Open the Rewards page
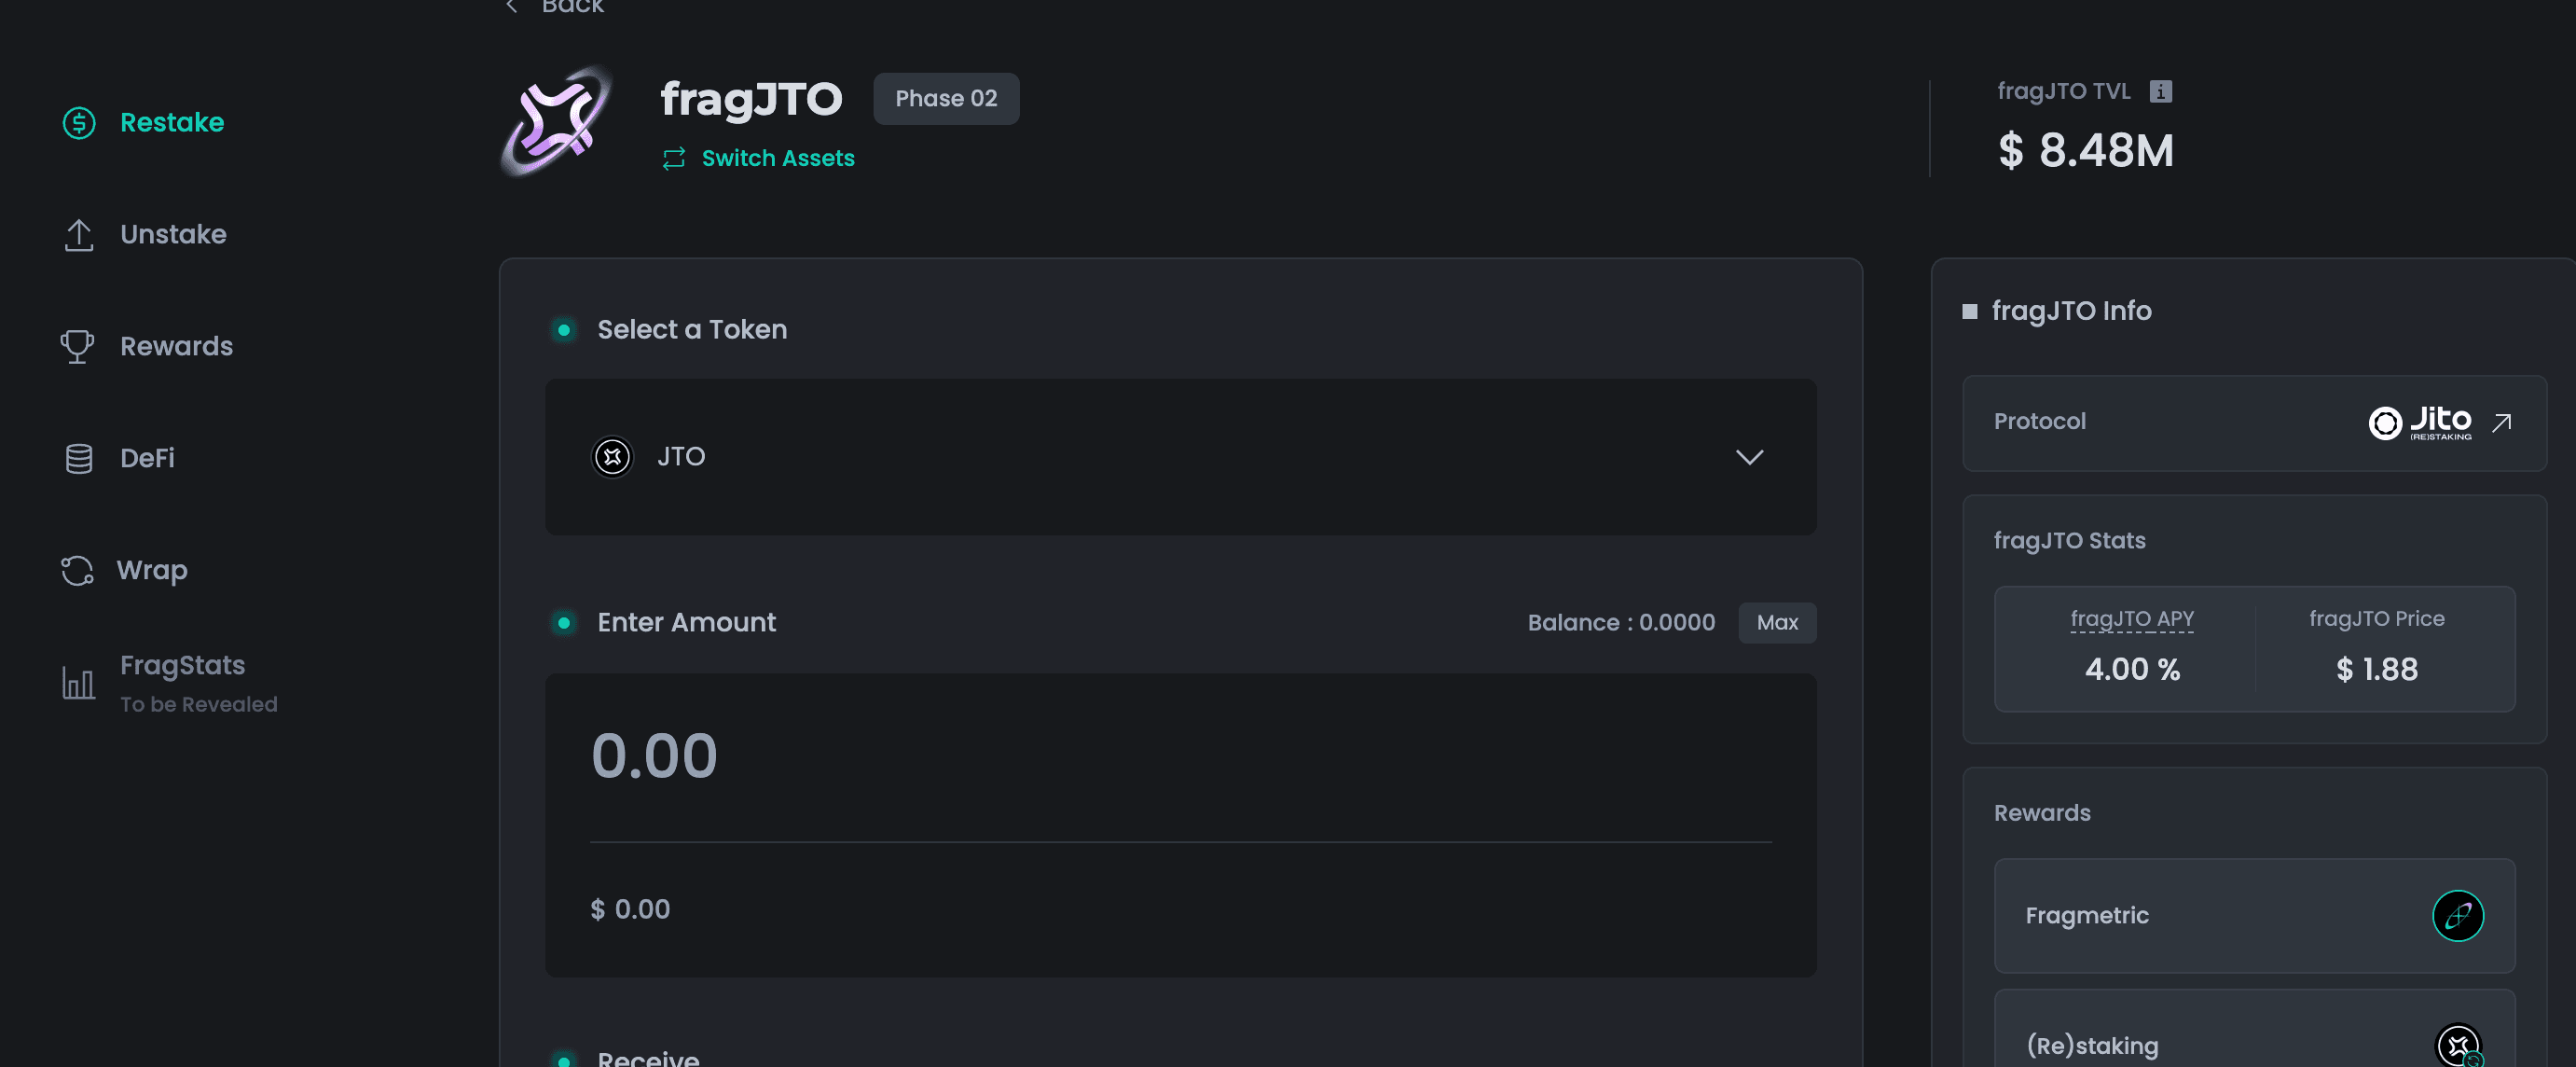Screen dimensions: 2576x1067 point(147,347)
